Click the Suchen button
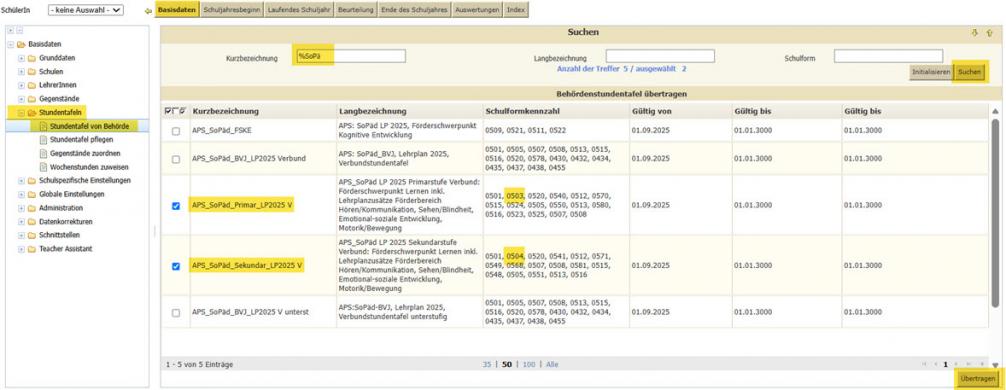Screen dimensions: 1006x390 click(x=969, y=72)
